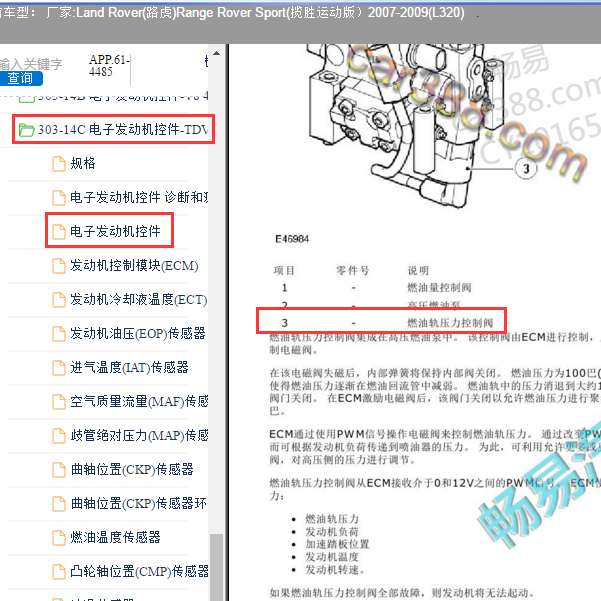Click the page icon beside 发动机控制模块(ECM)

59,266
